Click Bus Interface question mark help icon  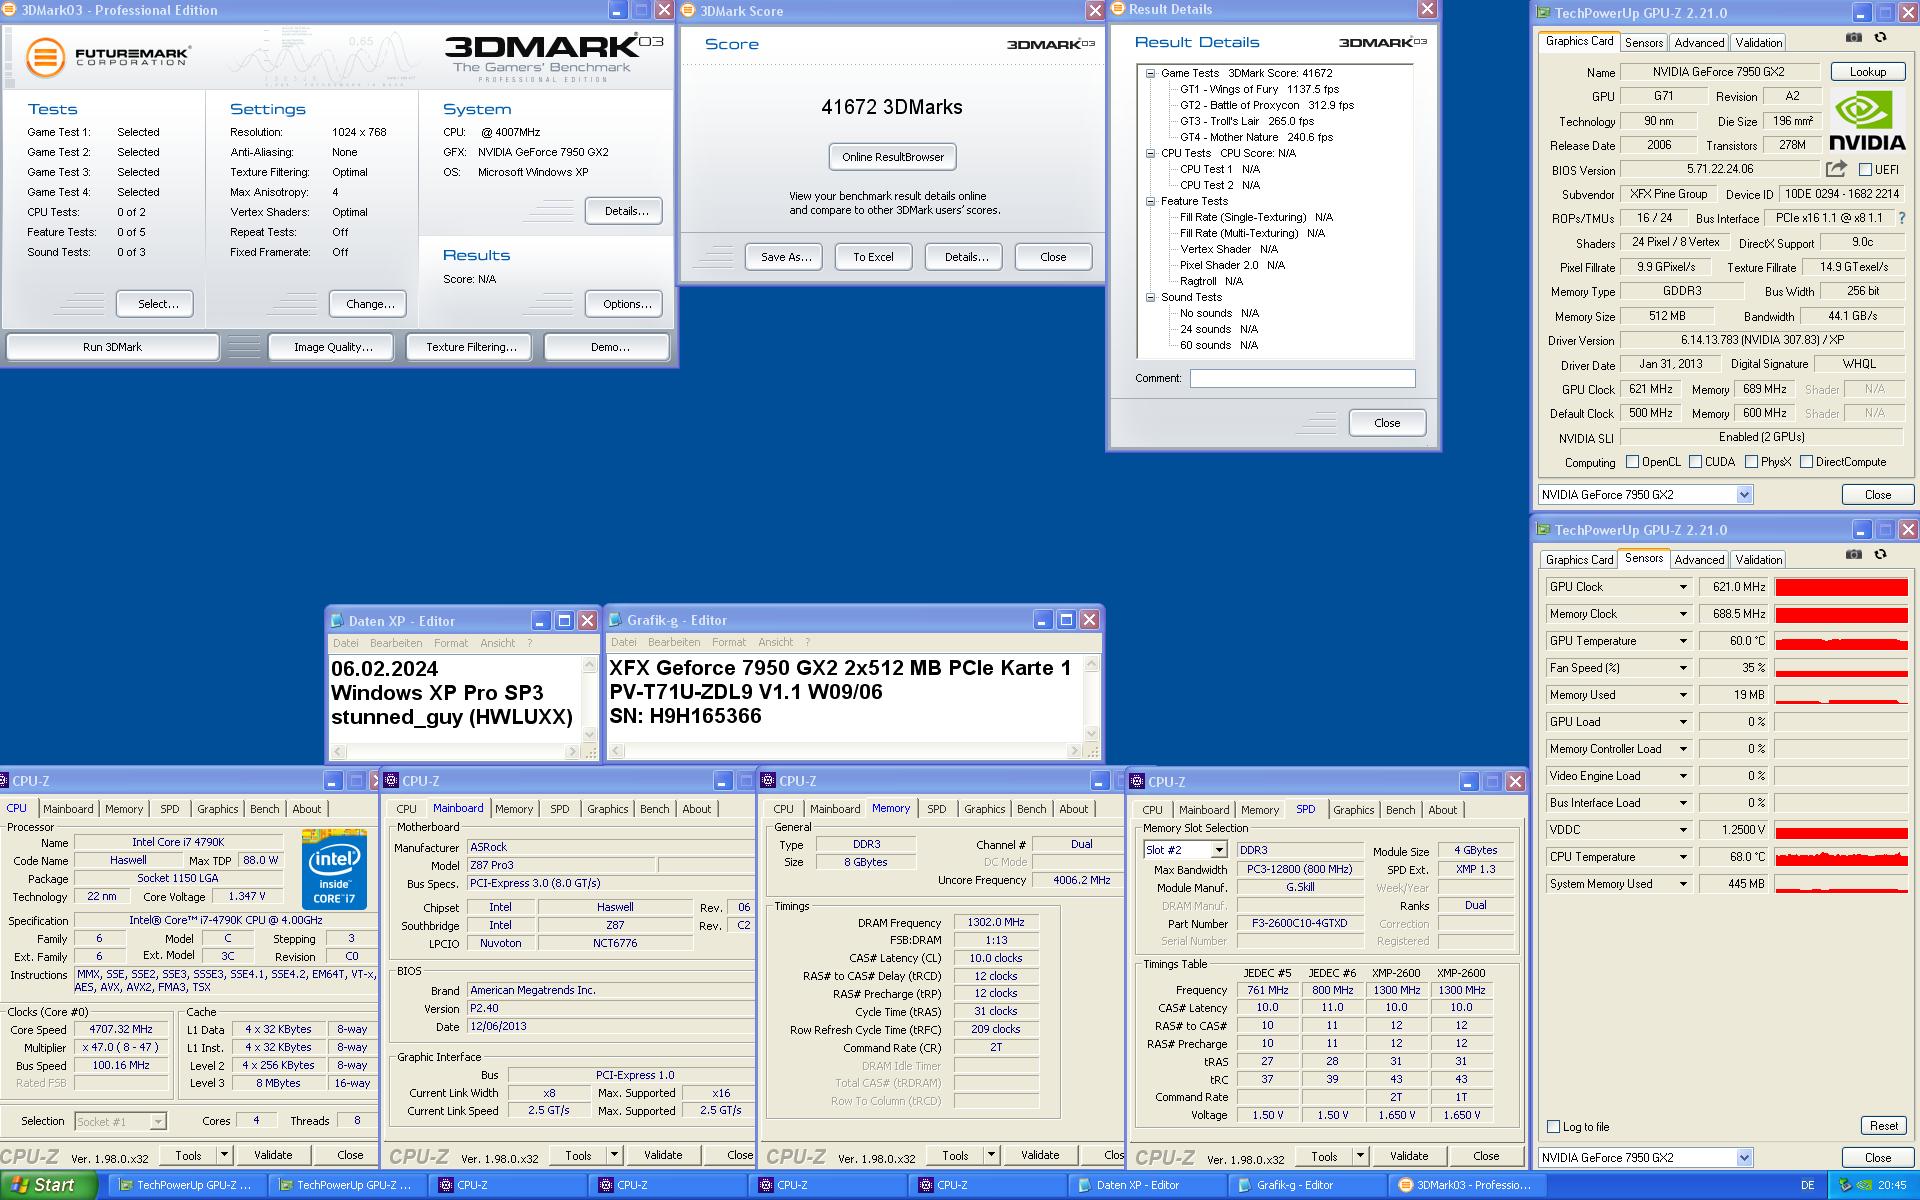[x=1900, y=218]
